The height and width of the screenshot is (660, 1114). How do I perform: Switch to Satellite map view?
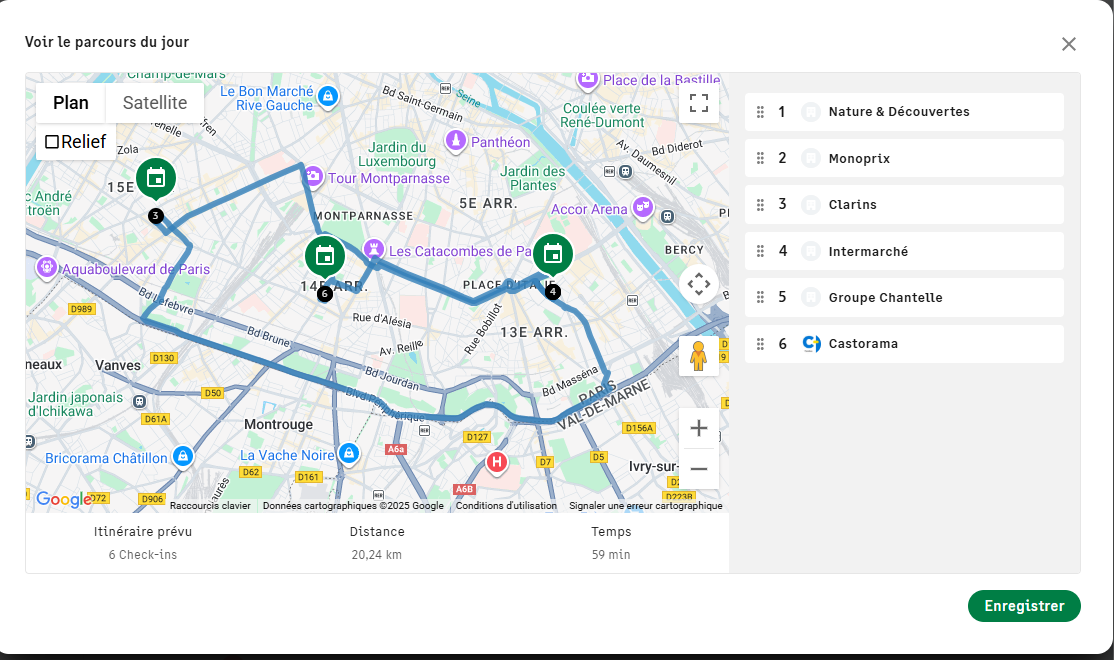[x=155, y=103]
